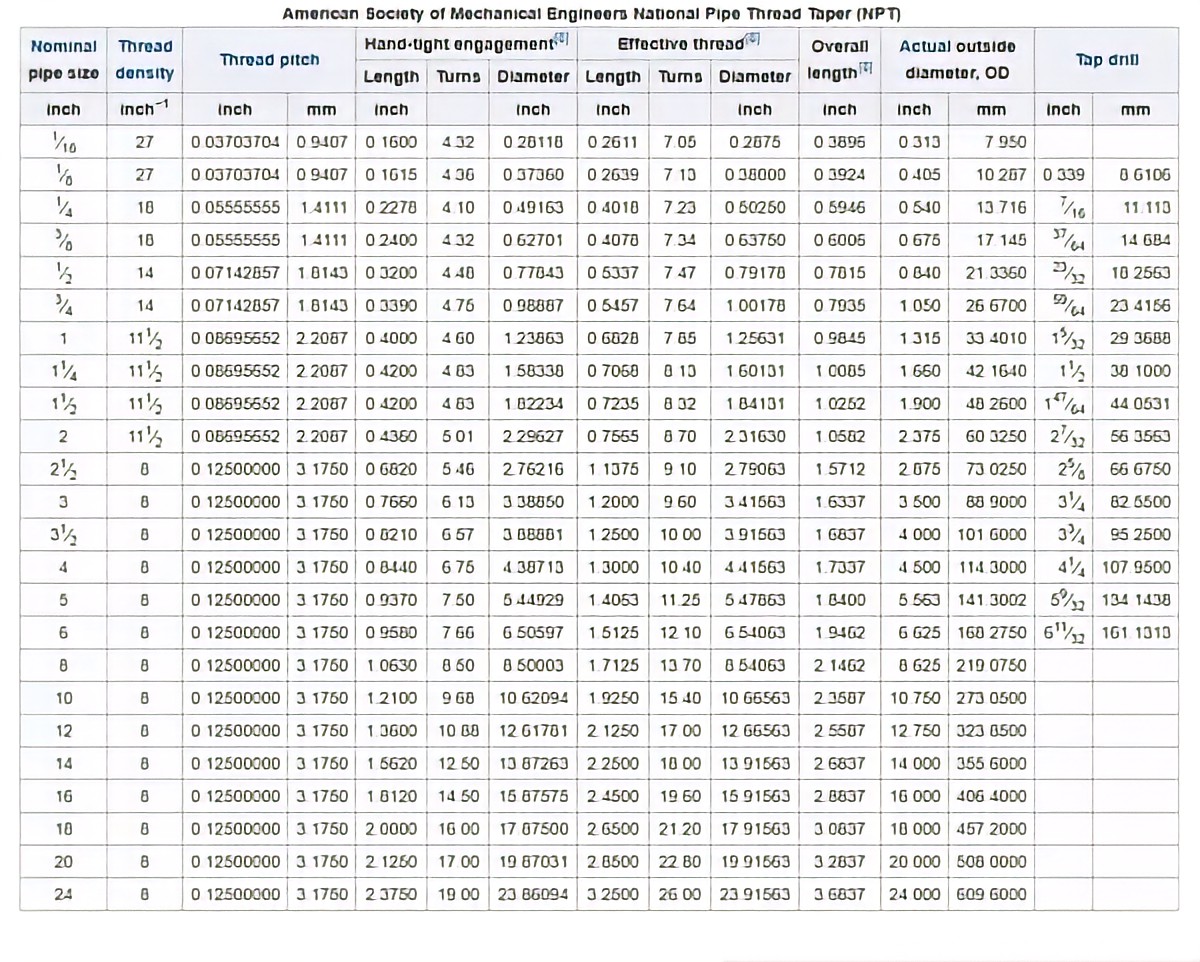Click the footnote marker next to Overall length
This screenshot has width=1200, height=962.
click(865, 70)
